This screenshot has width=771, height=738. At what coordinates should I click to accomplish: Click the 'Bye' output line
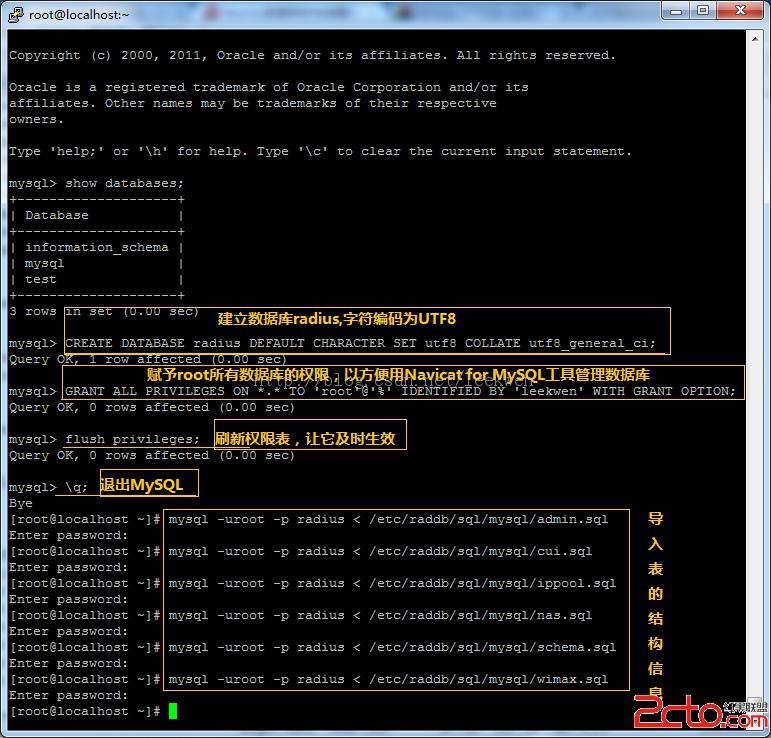tap(21, 503)
